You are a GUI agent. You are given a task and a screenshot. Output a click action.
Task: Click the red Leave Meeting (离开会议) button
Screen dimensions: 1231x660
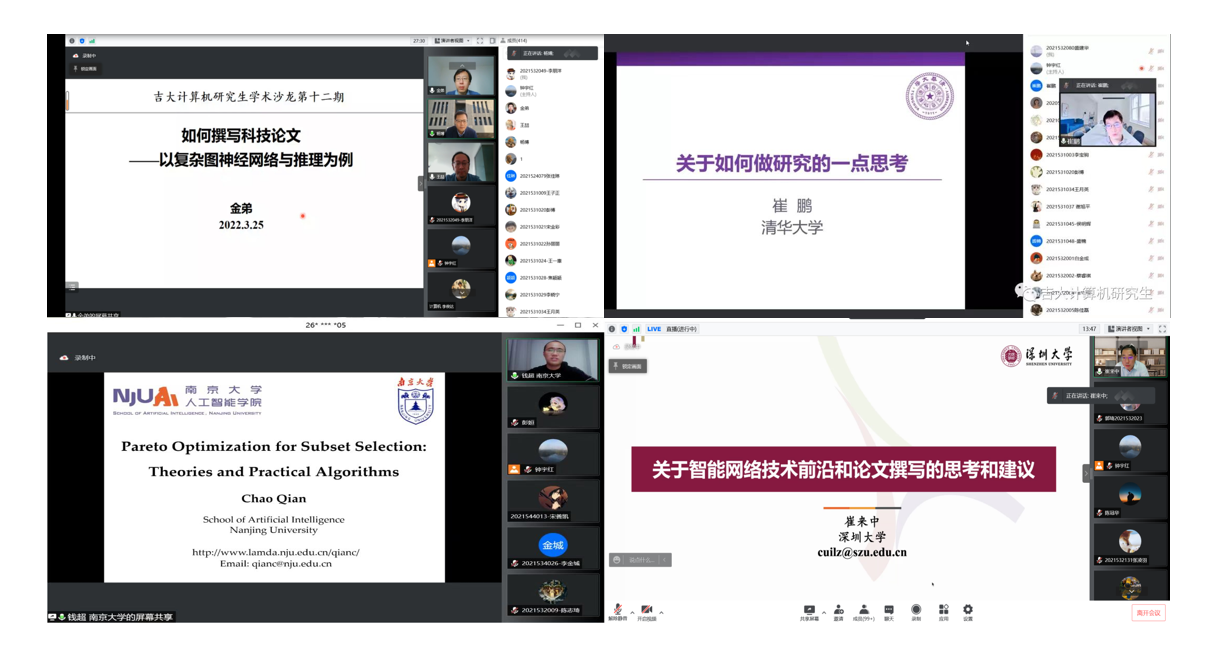click(1148, 613)
